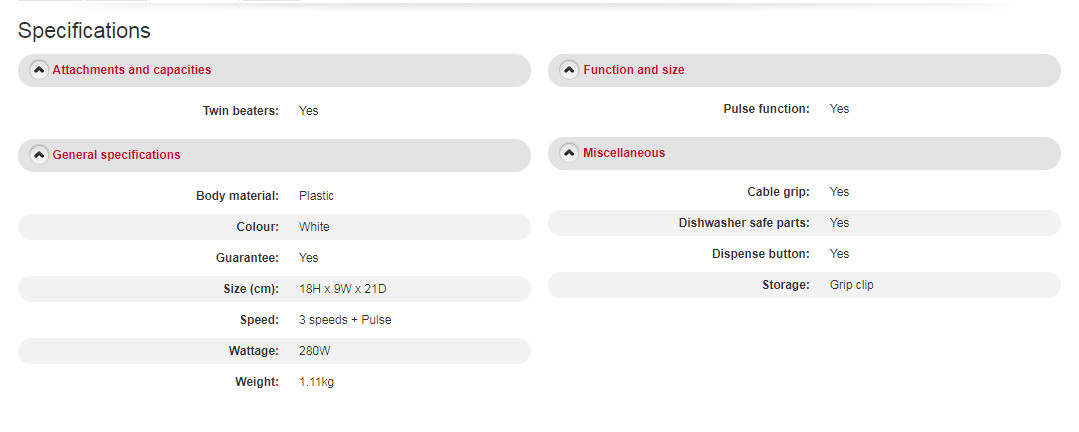
Task: Click the collapse arrow icon beside Attachments and capacities
Action: coord(39,70)
